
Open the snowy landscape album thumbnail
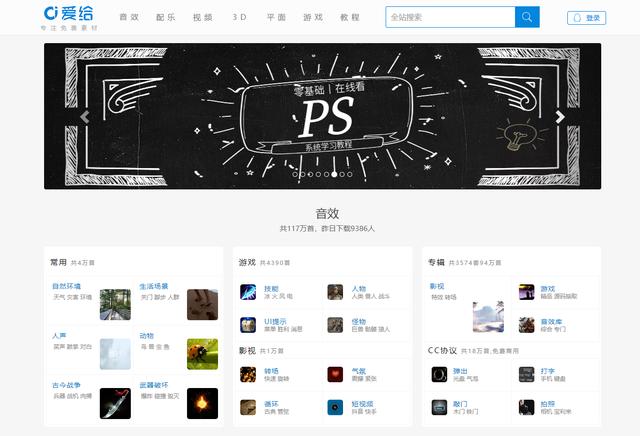[488, 317]
